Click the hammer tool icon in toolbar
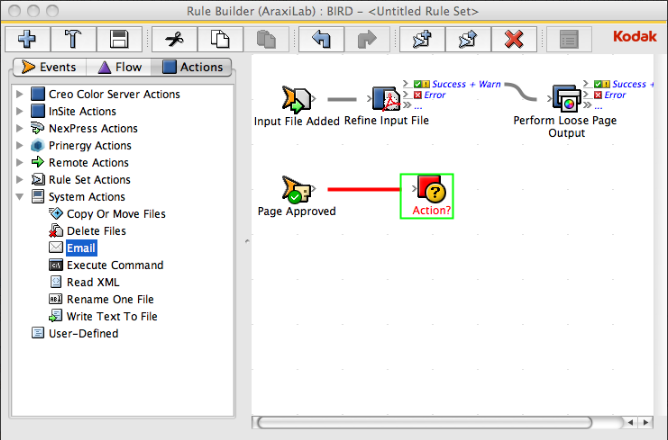This screenshot has width=668, height=440. (73, 39)
